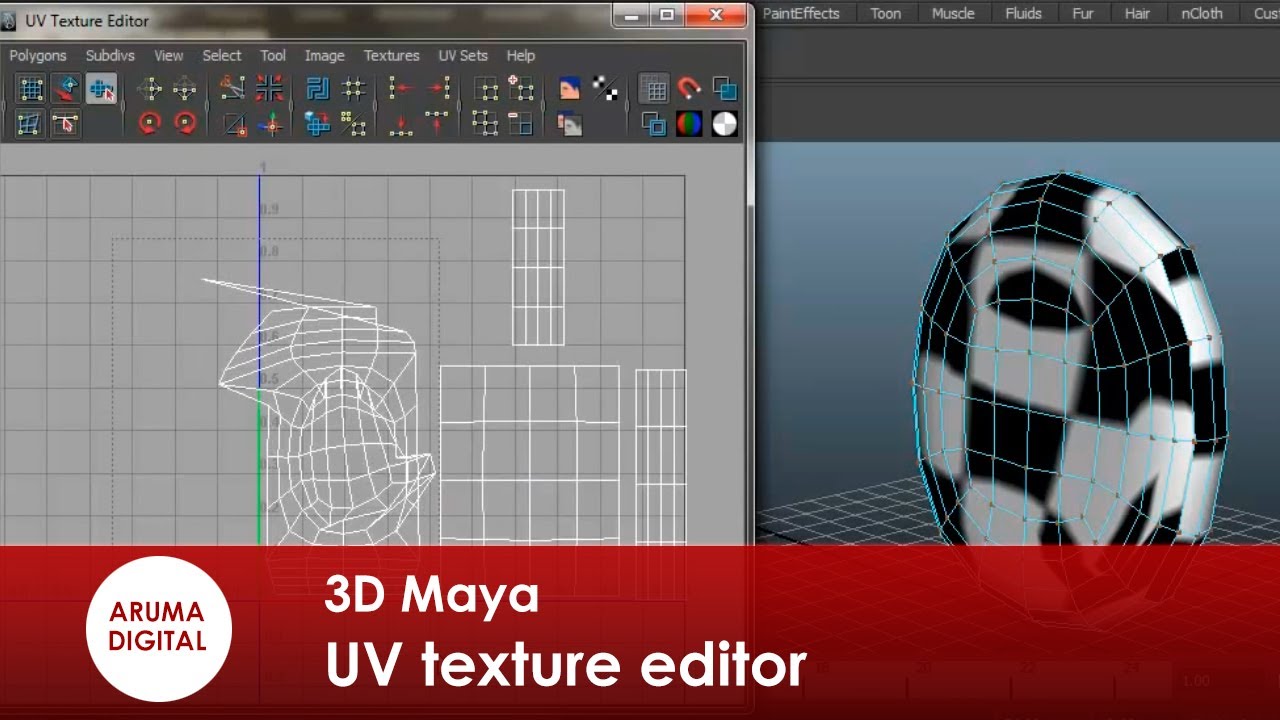1280x720 pixels.
Task: Toggle the View Grid button
Action: coord(654,89)
